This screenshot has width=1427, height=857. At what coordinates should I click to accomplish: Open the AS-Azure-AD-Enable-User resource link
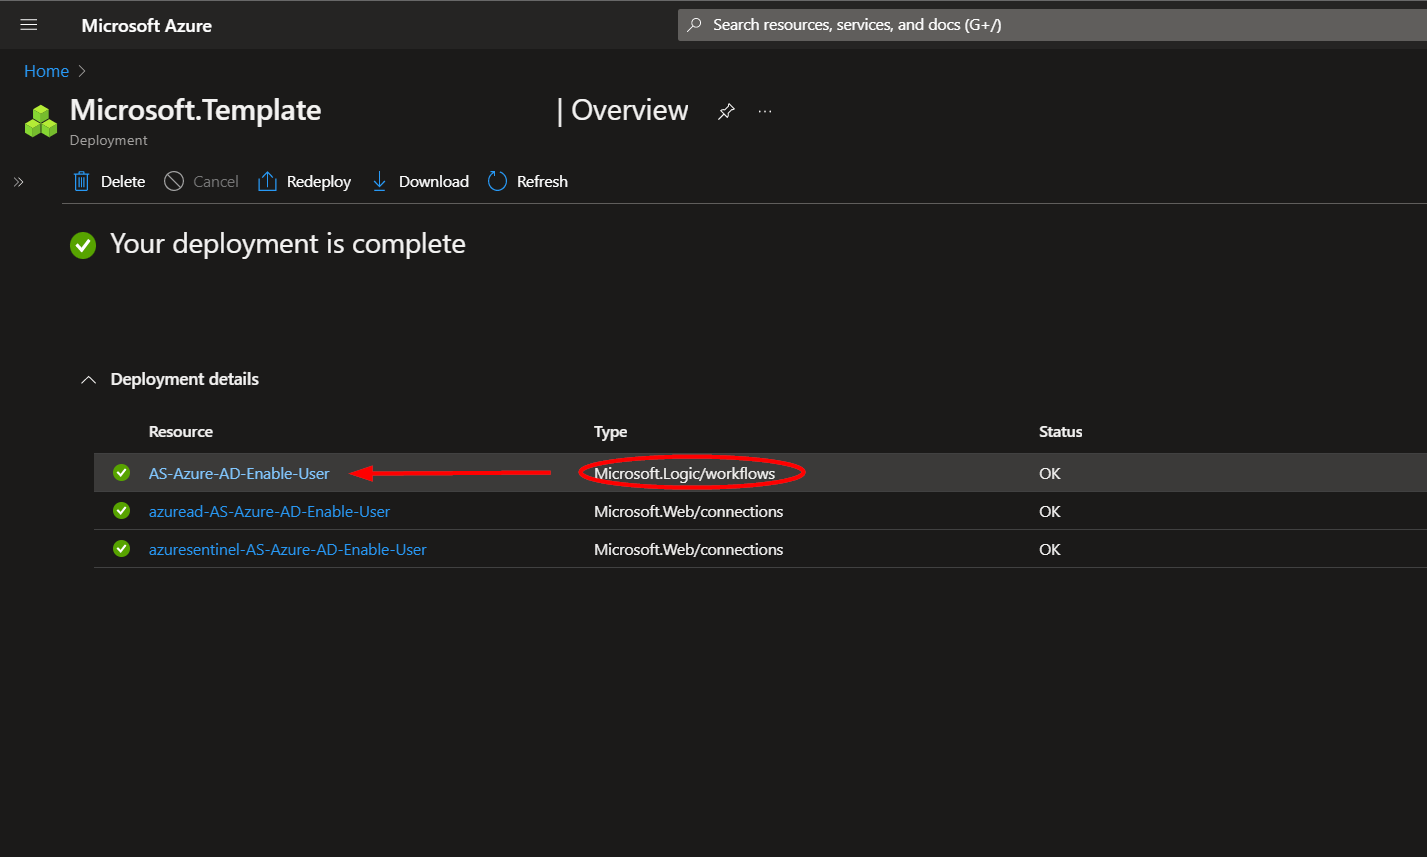[239, 474]
